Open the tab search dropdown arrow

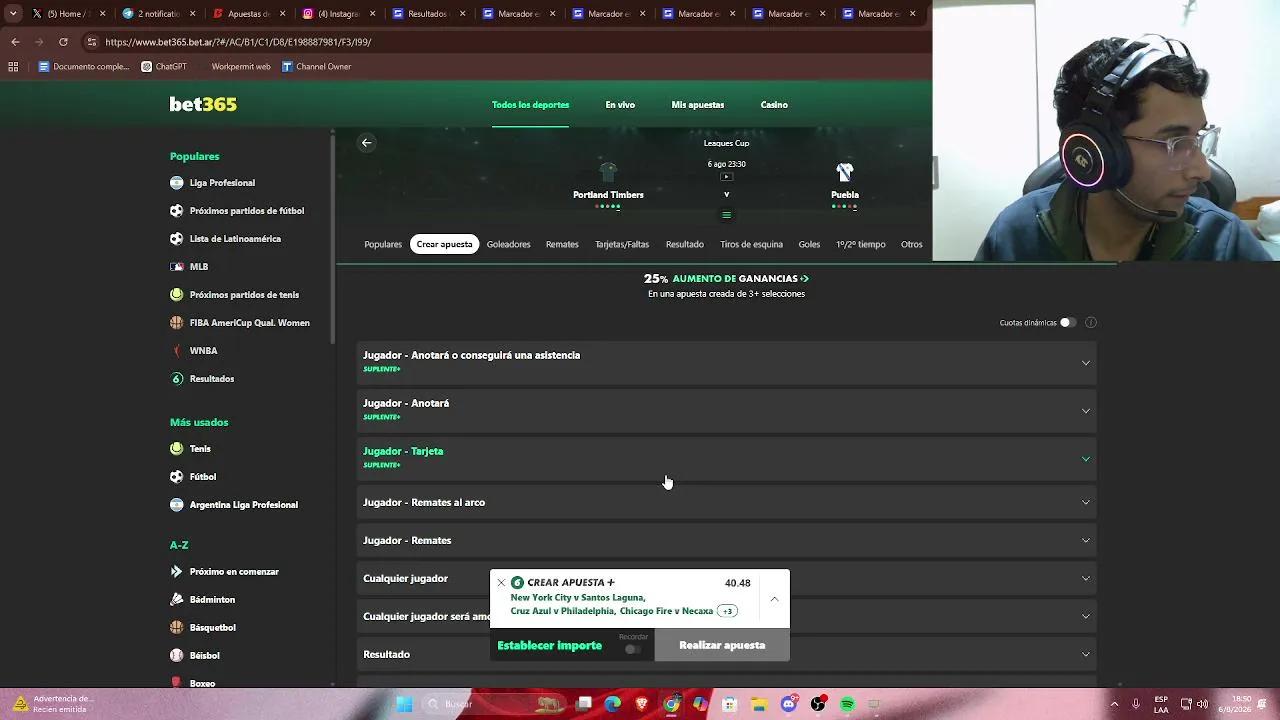click(13, 14)
